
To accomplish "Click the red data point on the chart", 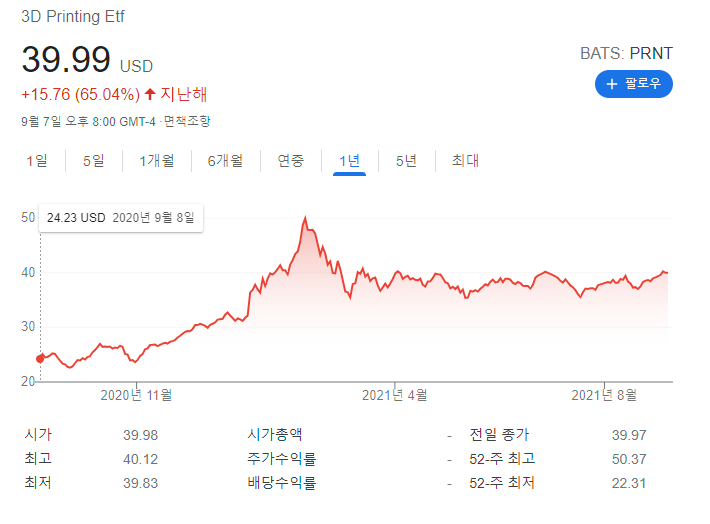I will pyautogui.click(x=40, y=359).
